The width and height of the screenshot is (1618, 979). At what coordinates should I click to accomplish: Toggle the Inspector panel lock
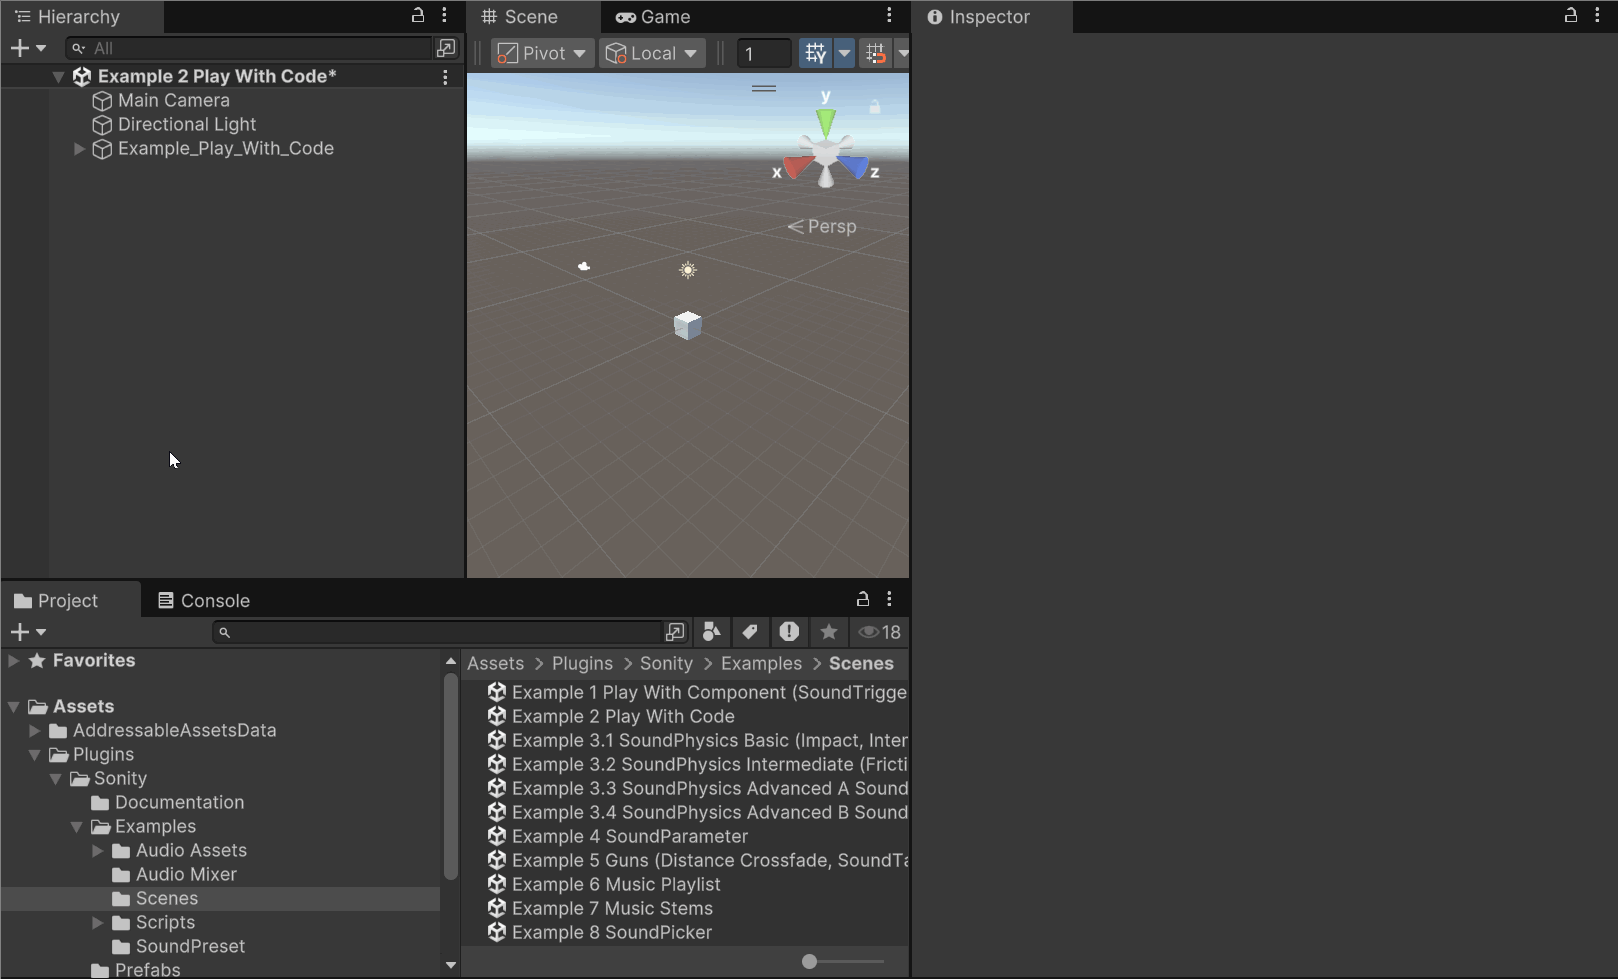click(x=1571, y=16)
